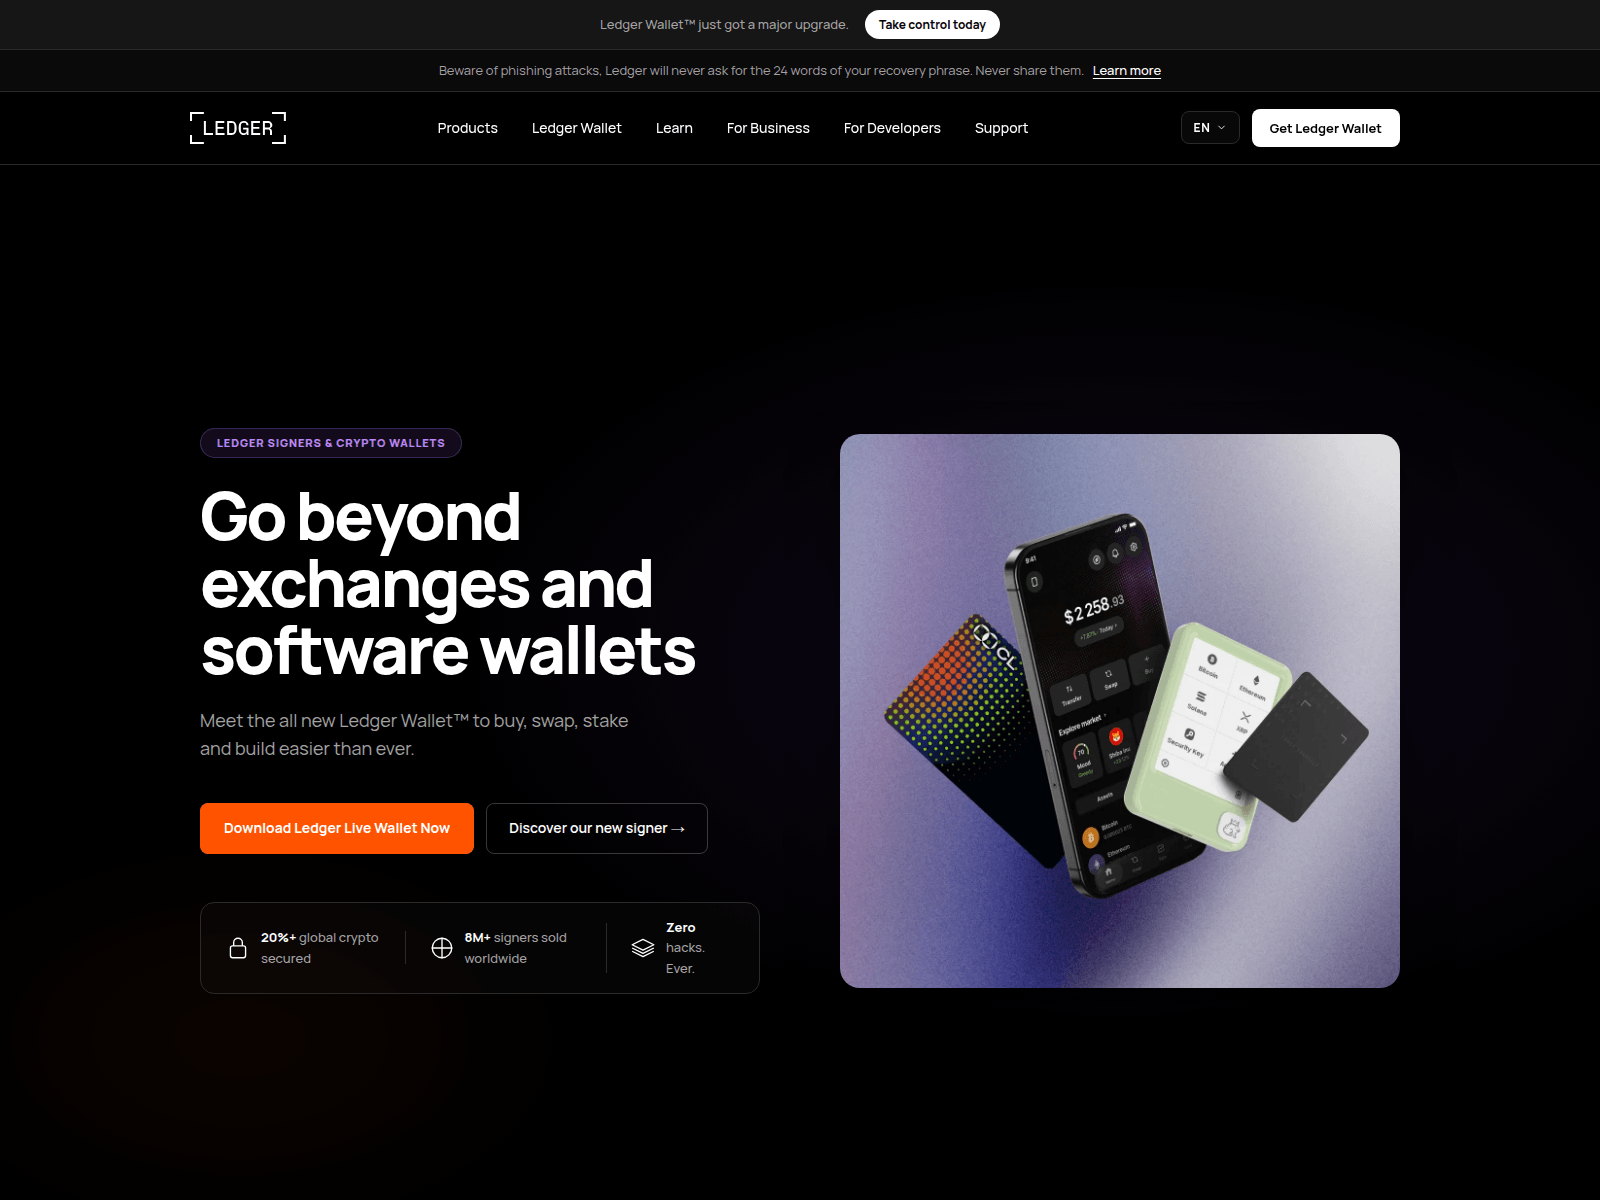
Task: Open the Learn menu
Action: (x=674, y=128)
